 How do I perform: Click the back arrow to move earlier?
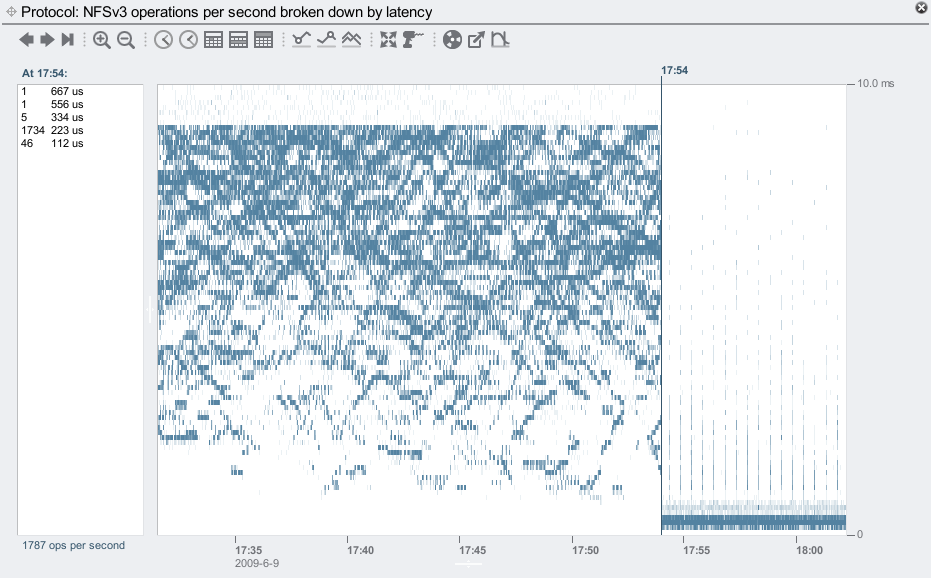click(26, 40)
